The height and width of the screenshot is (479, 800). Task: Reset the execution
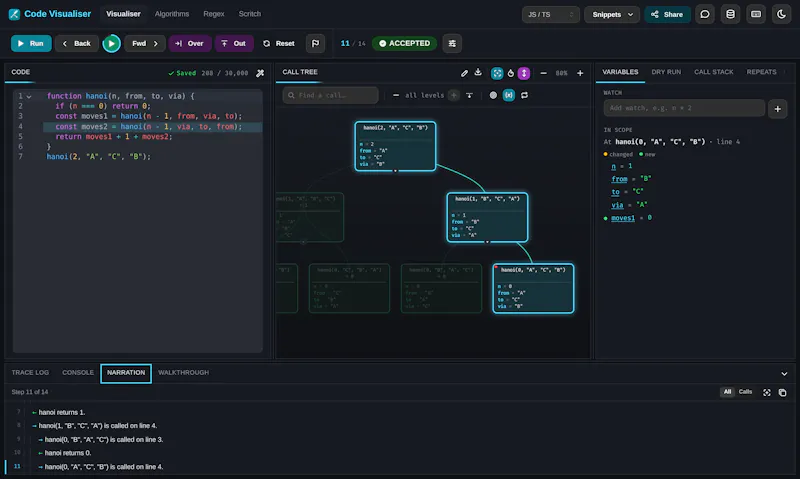279,43
